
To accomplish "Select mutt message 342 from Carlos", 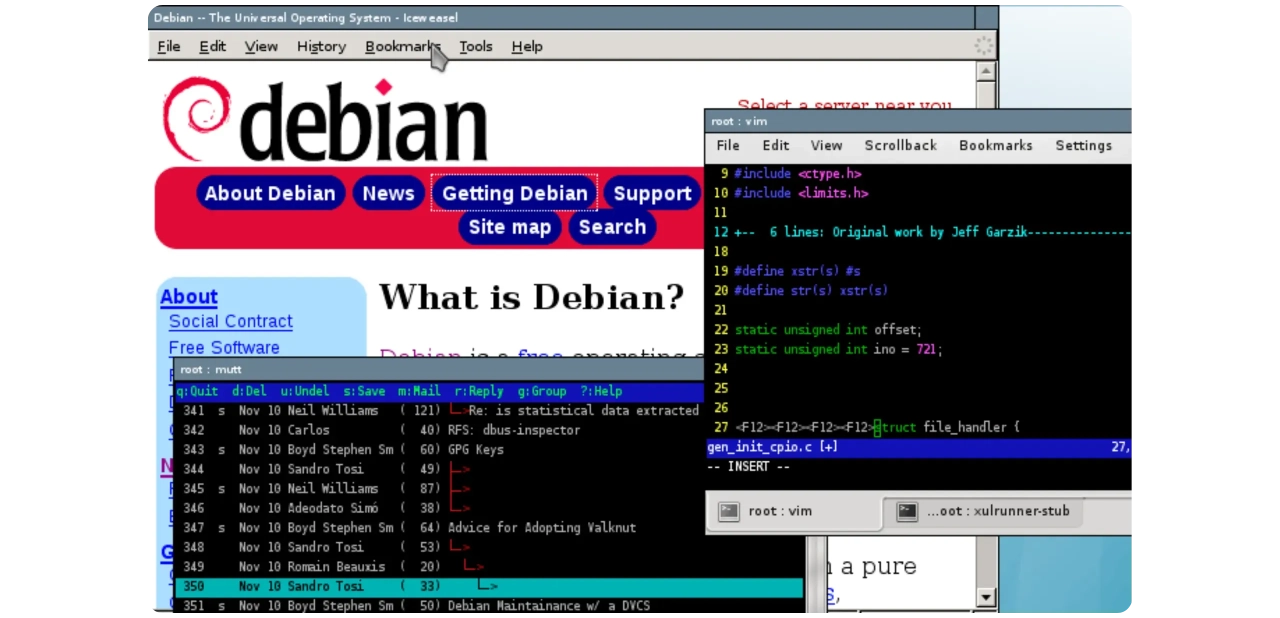I will (439, 430).
